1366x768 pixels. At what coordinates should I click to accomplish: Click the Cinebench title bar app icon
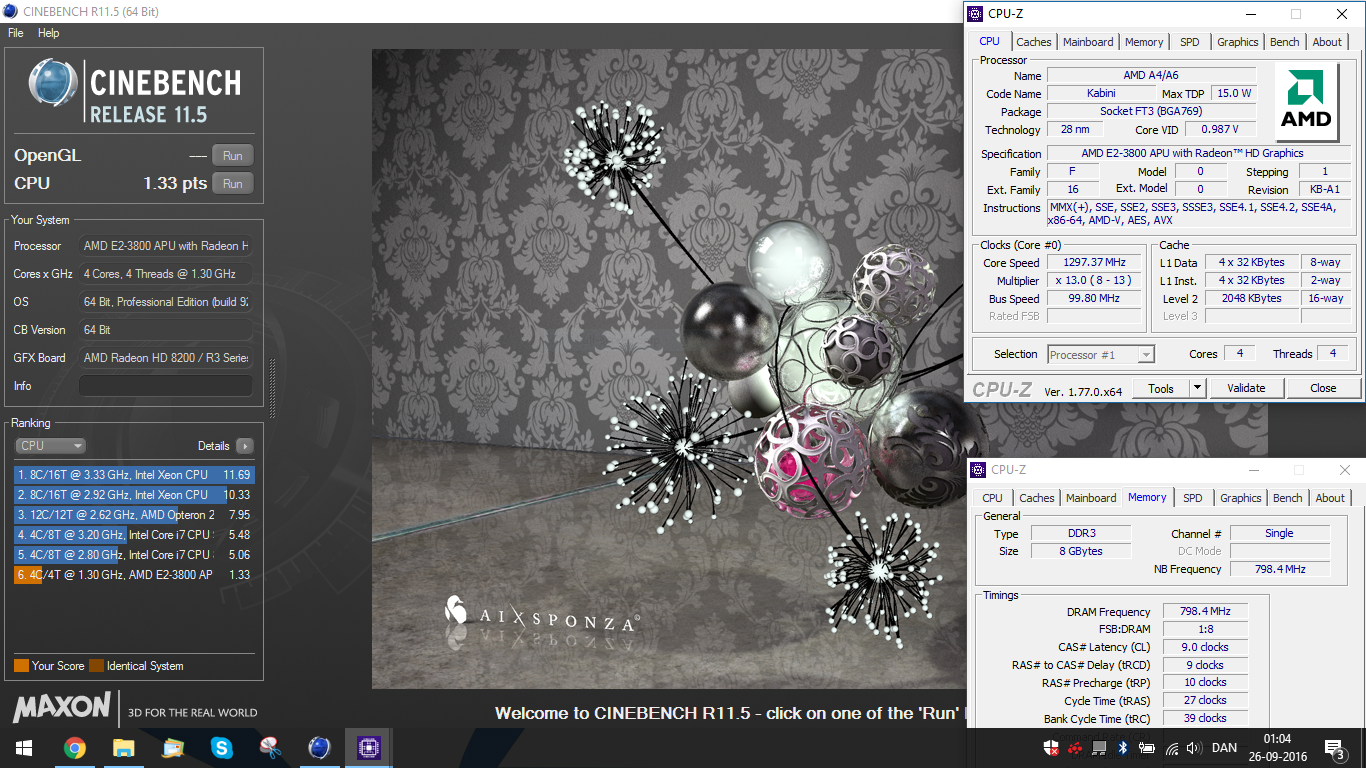[11, 12]
